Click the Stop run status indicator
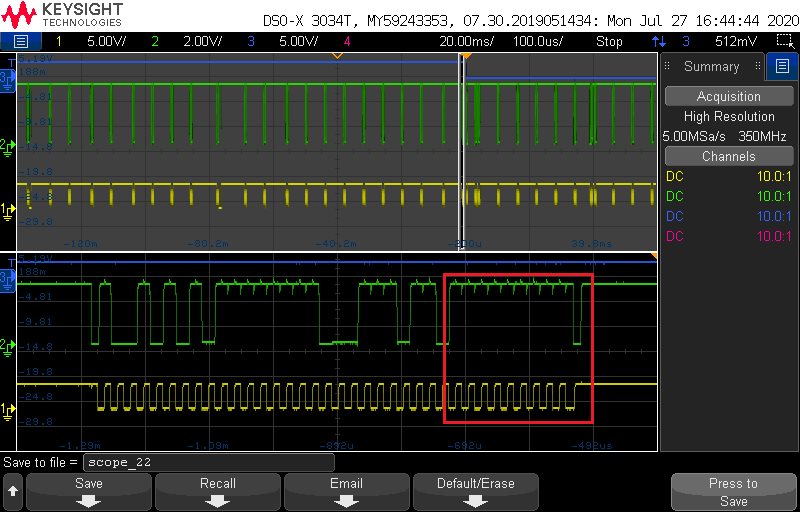The height and width of the screenshot is (512, 800). coord(609,41)
